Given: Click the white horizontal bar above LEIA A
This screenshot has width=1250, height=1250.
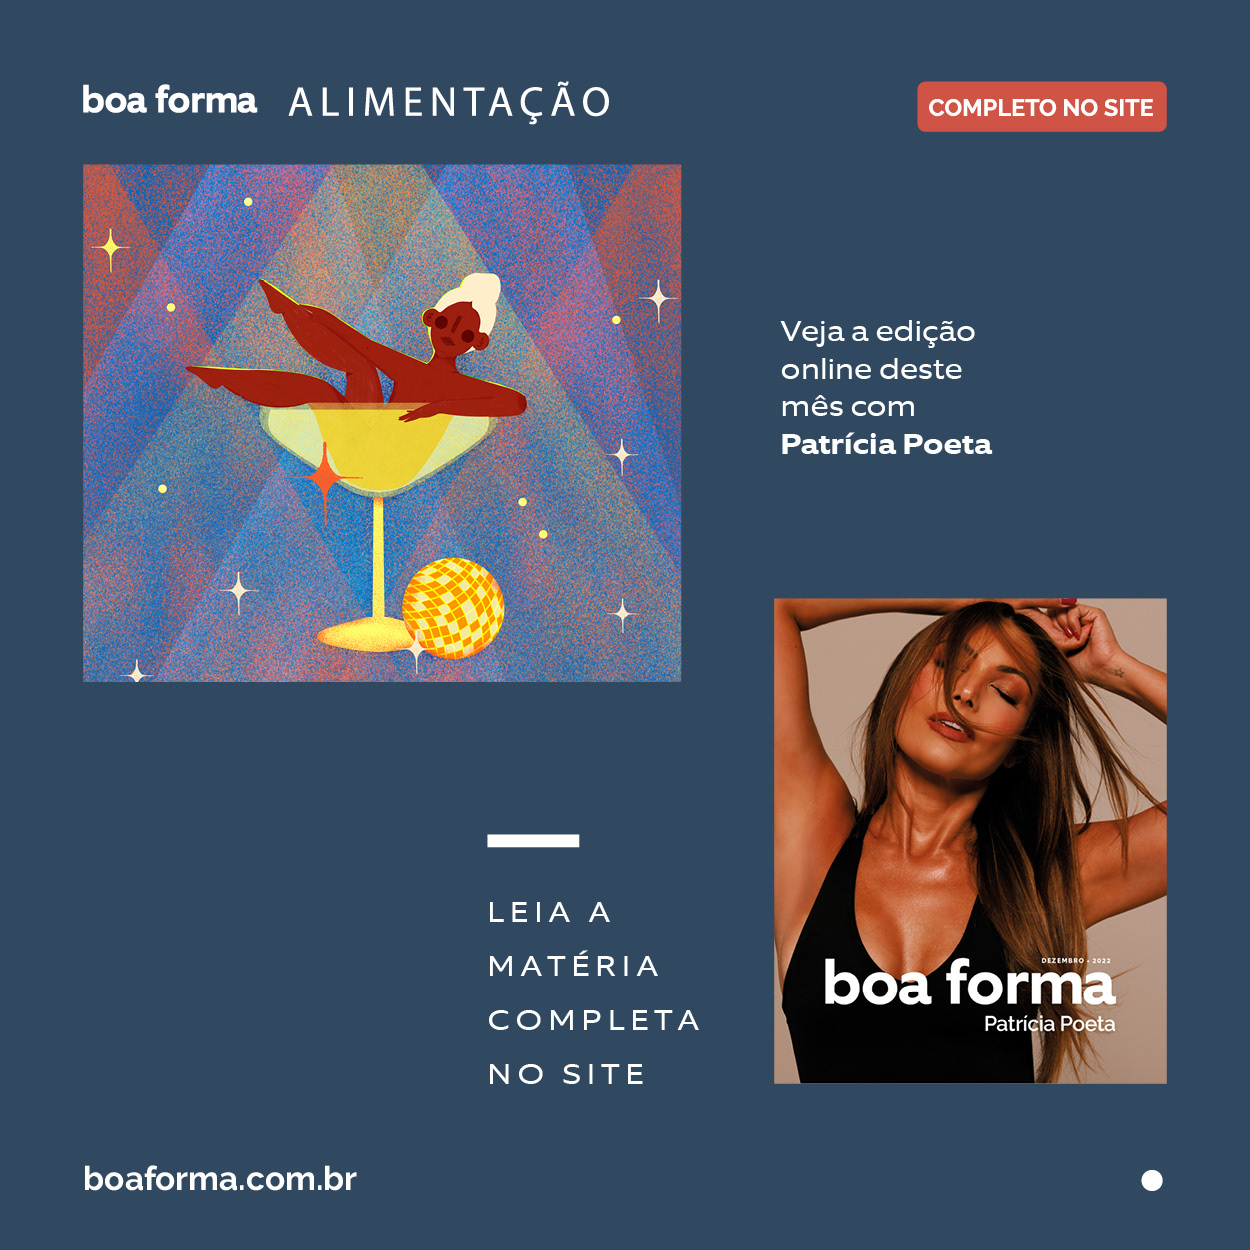Looking at the screenshot, I should click(533, 841).
